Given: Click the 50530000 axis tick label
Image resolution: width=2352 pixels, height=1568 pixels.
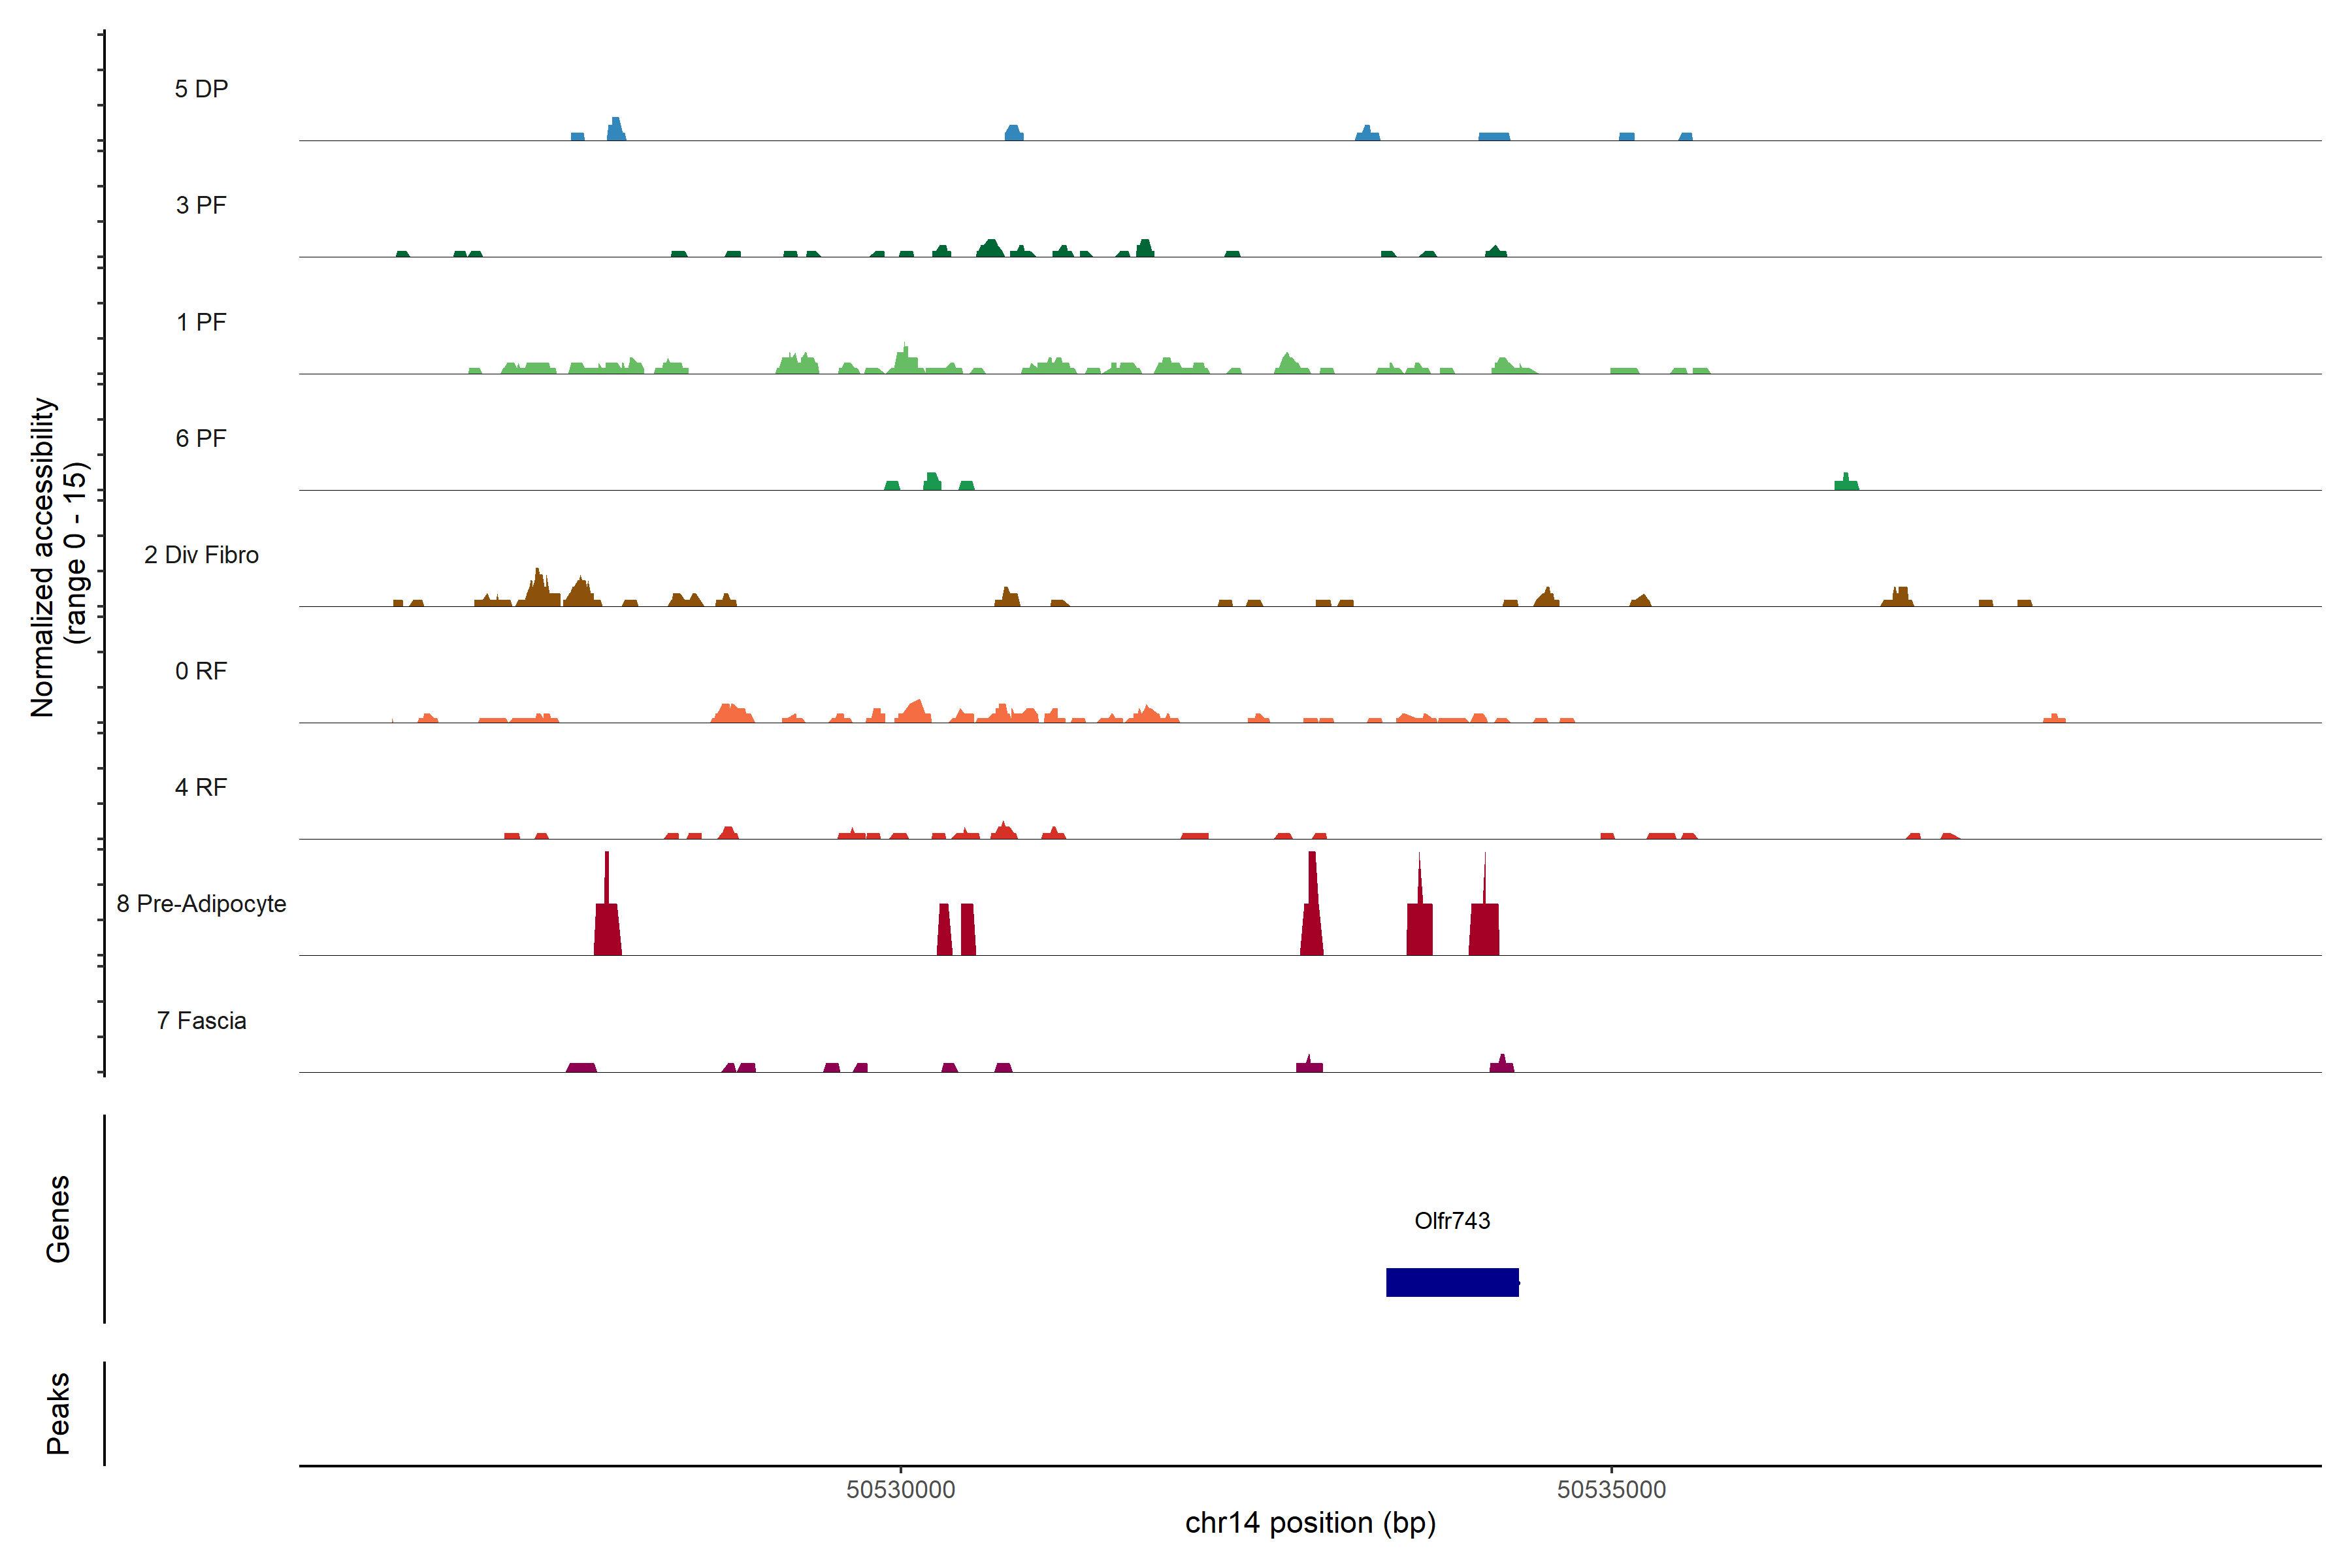Looking at the screenshot, I should click(x=900, y=1490).
